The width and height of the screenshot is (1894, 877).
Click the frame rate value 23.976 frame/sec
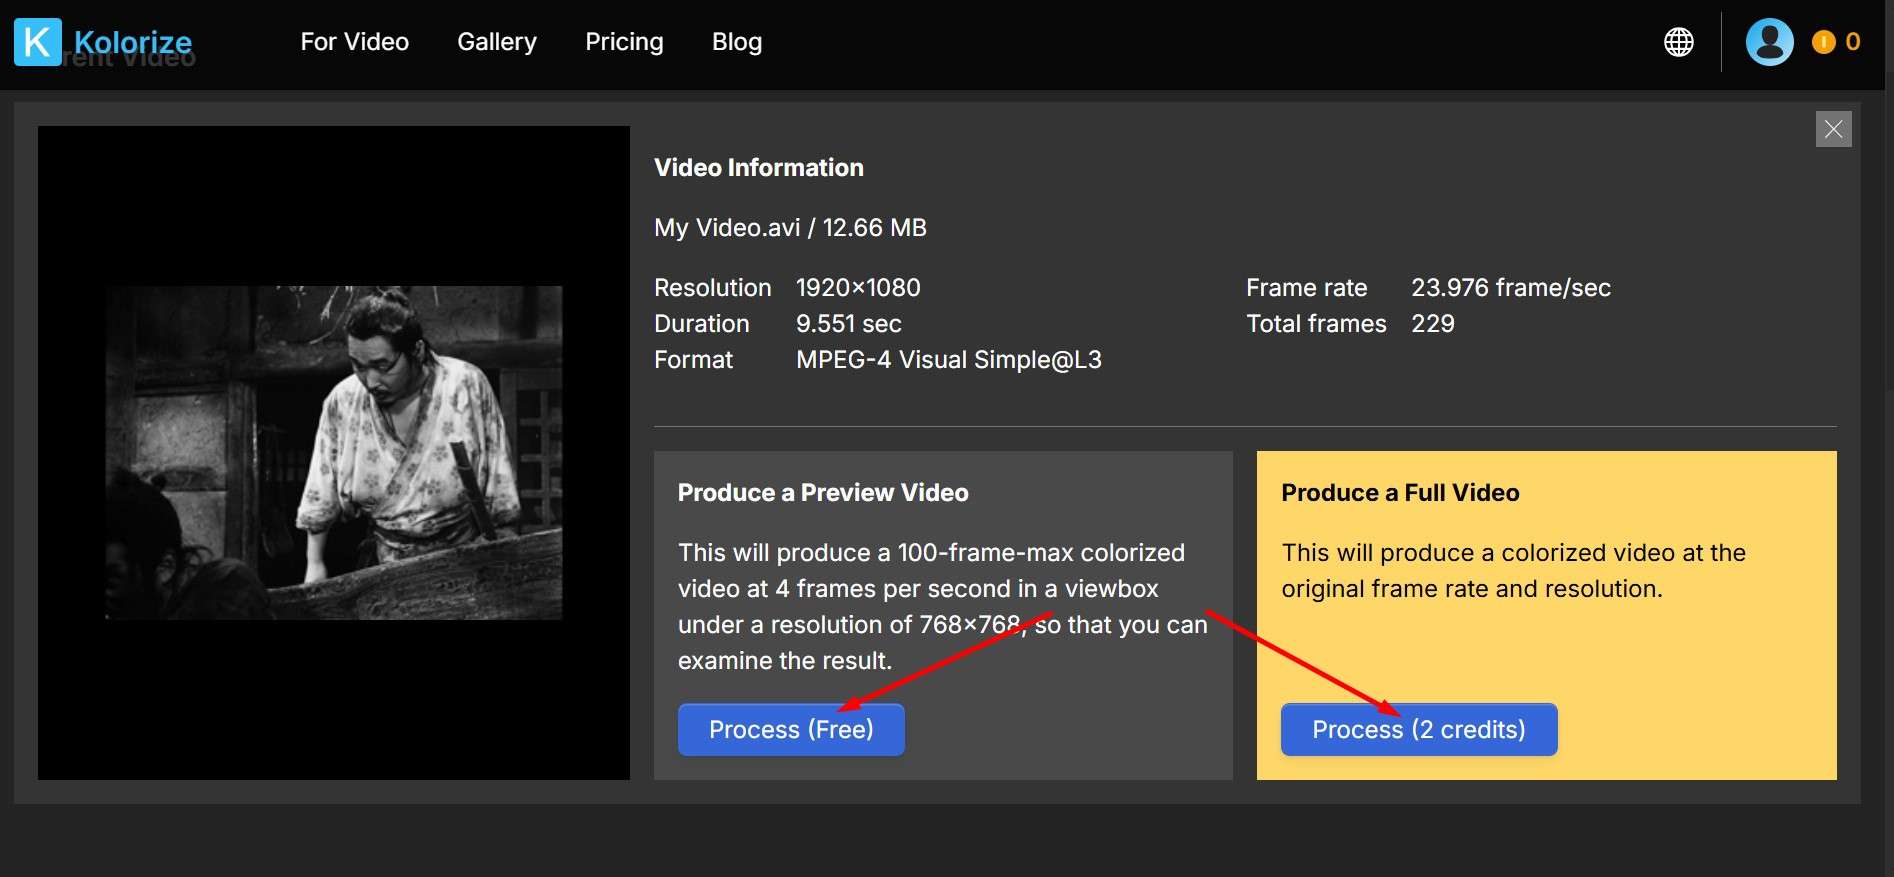coord(1511,288)
